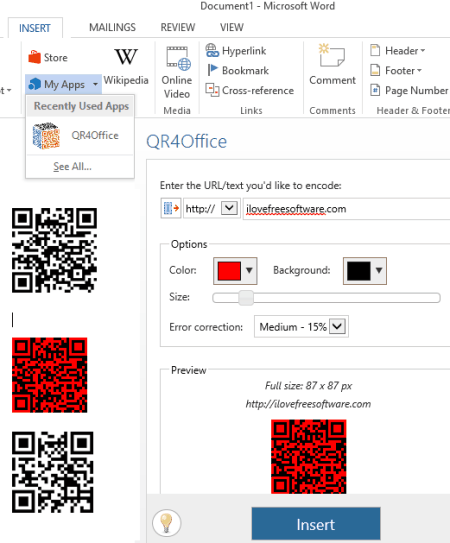Click the QR4Office pane title
This screenshot has height=543, width=450.
(x=186, y=141)
